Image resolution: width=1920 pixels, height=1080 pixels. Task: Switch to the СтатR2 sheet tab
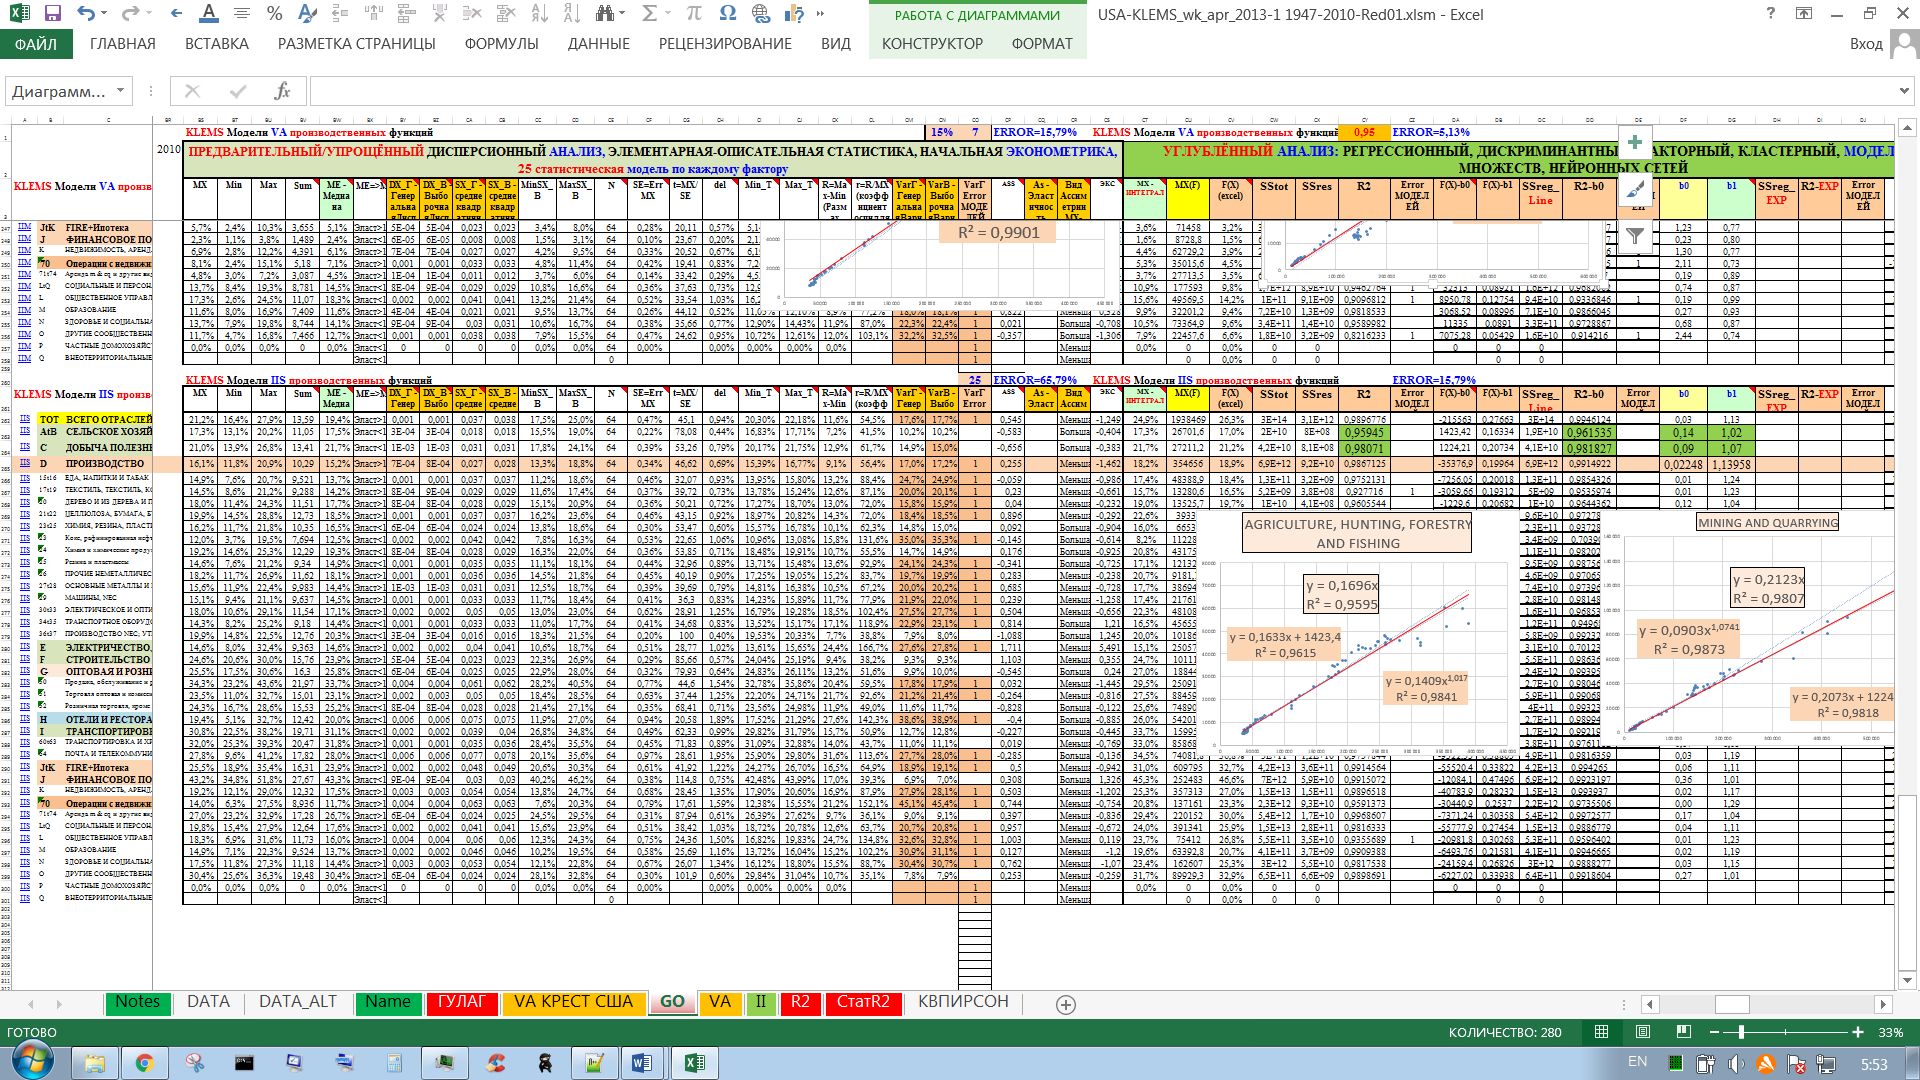pyautogui.click(x=862, y=1002)
